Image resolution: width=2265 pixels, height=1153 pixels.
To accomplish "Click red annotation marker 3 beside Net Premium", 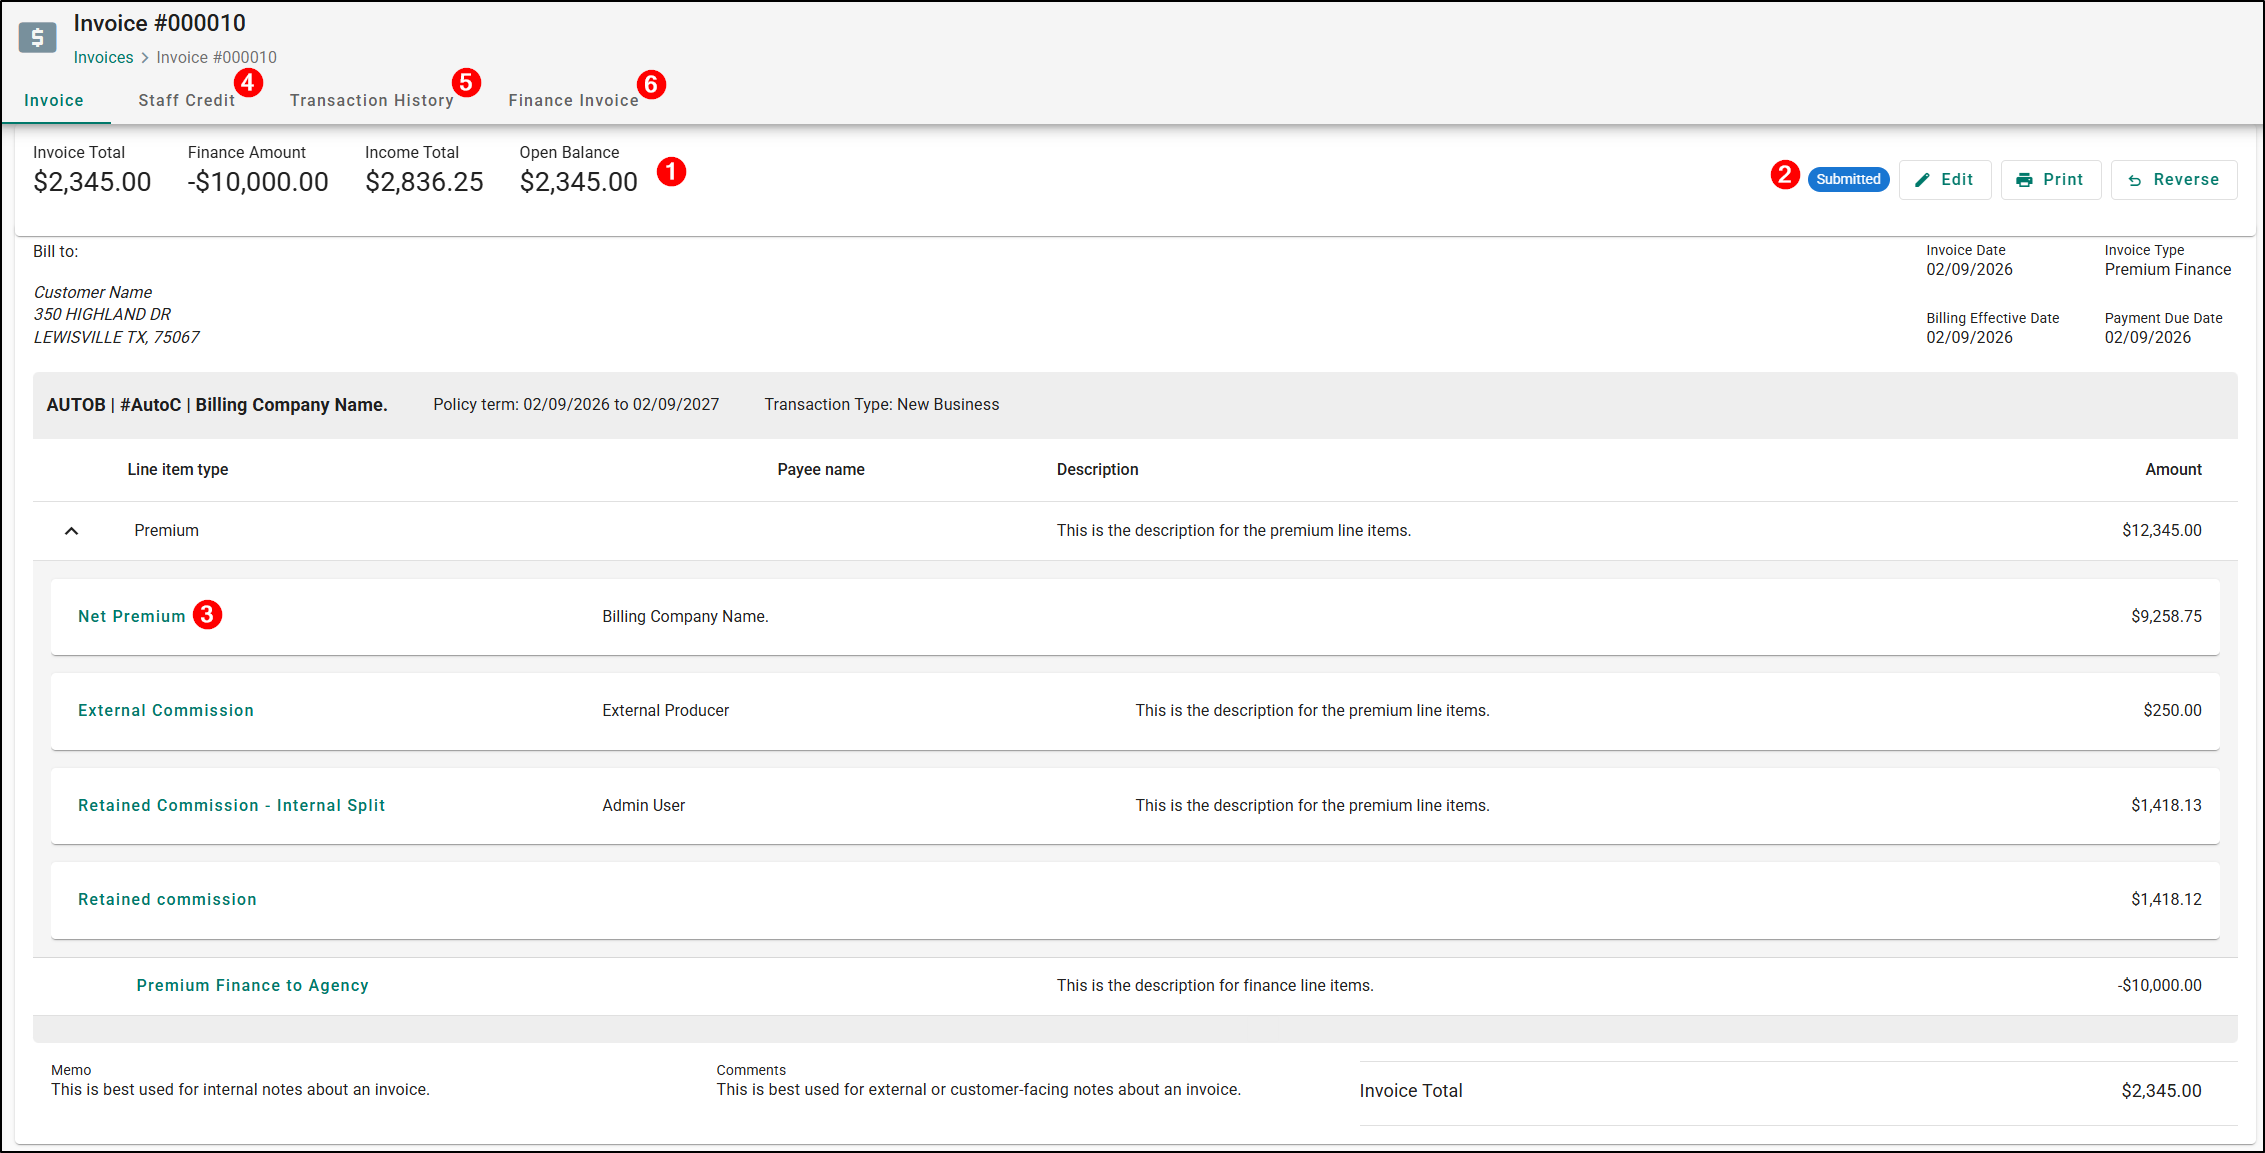I will click(x=207, y=614).
